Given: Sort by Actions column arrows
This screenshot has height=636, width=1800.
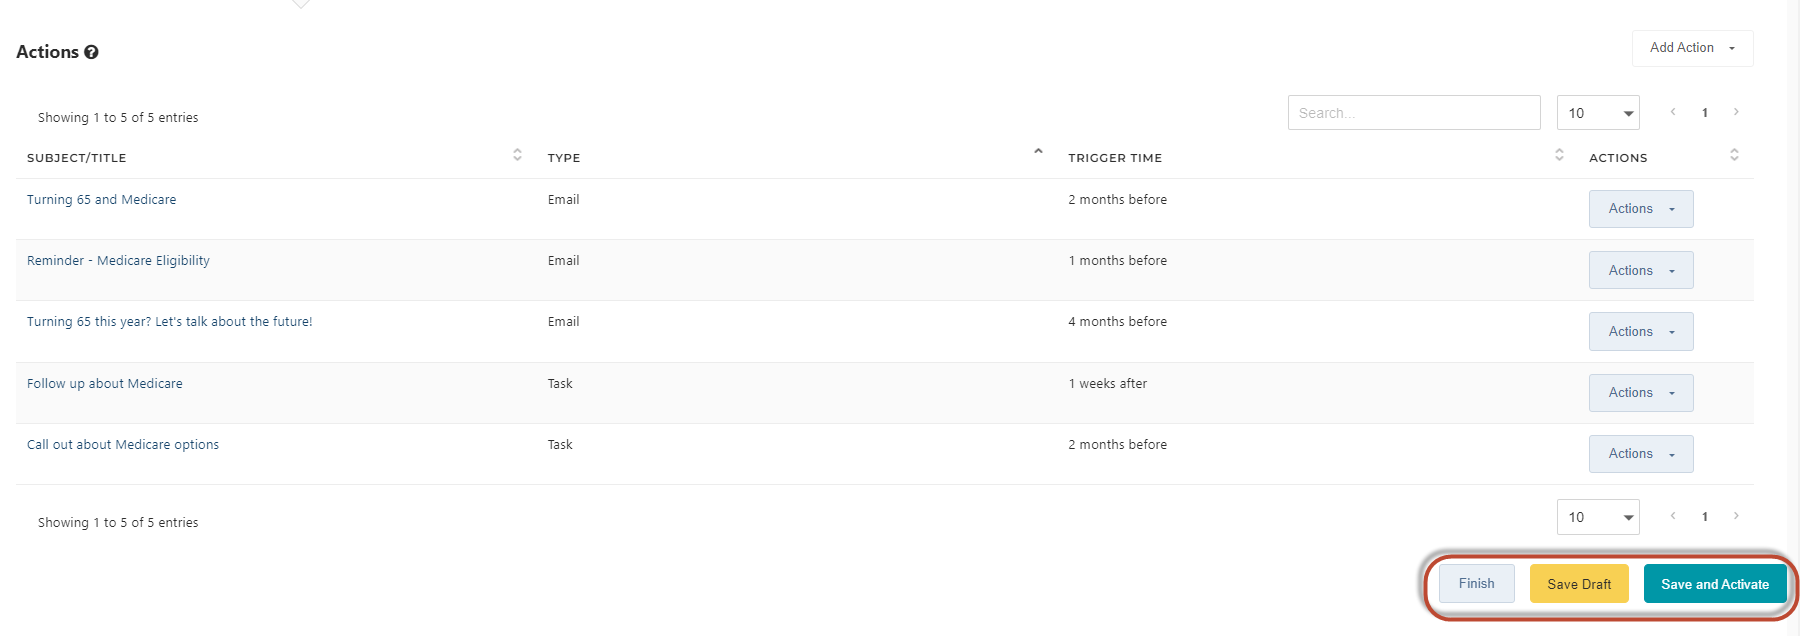Looking at the screenshot, I should click(x=1734, y=155).
